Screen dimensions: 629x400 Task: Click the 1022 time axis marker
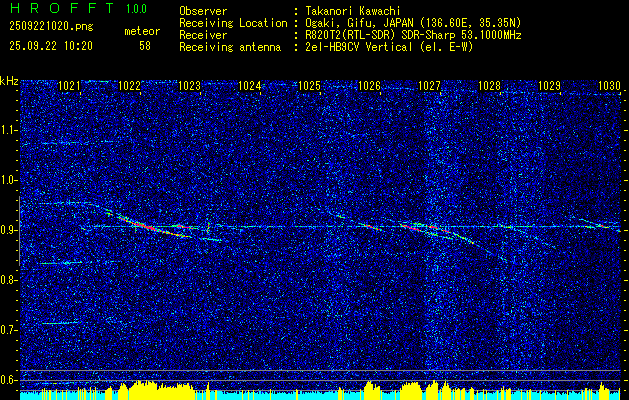130,85
